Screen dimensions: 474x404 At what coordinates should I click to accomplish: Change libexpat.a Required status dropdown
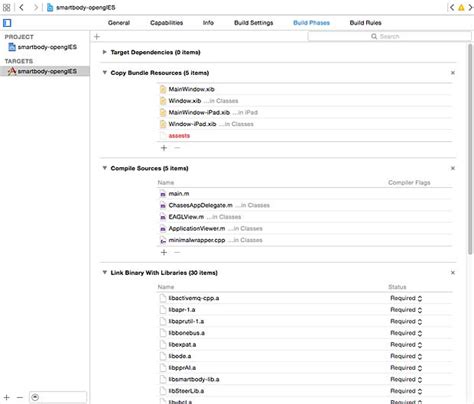[x=406, y=345]
